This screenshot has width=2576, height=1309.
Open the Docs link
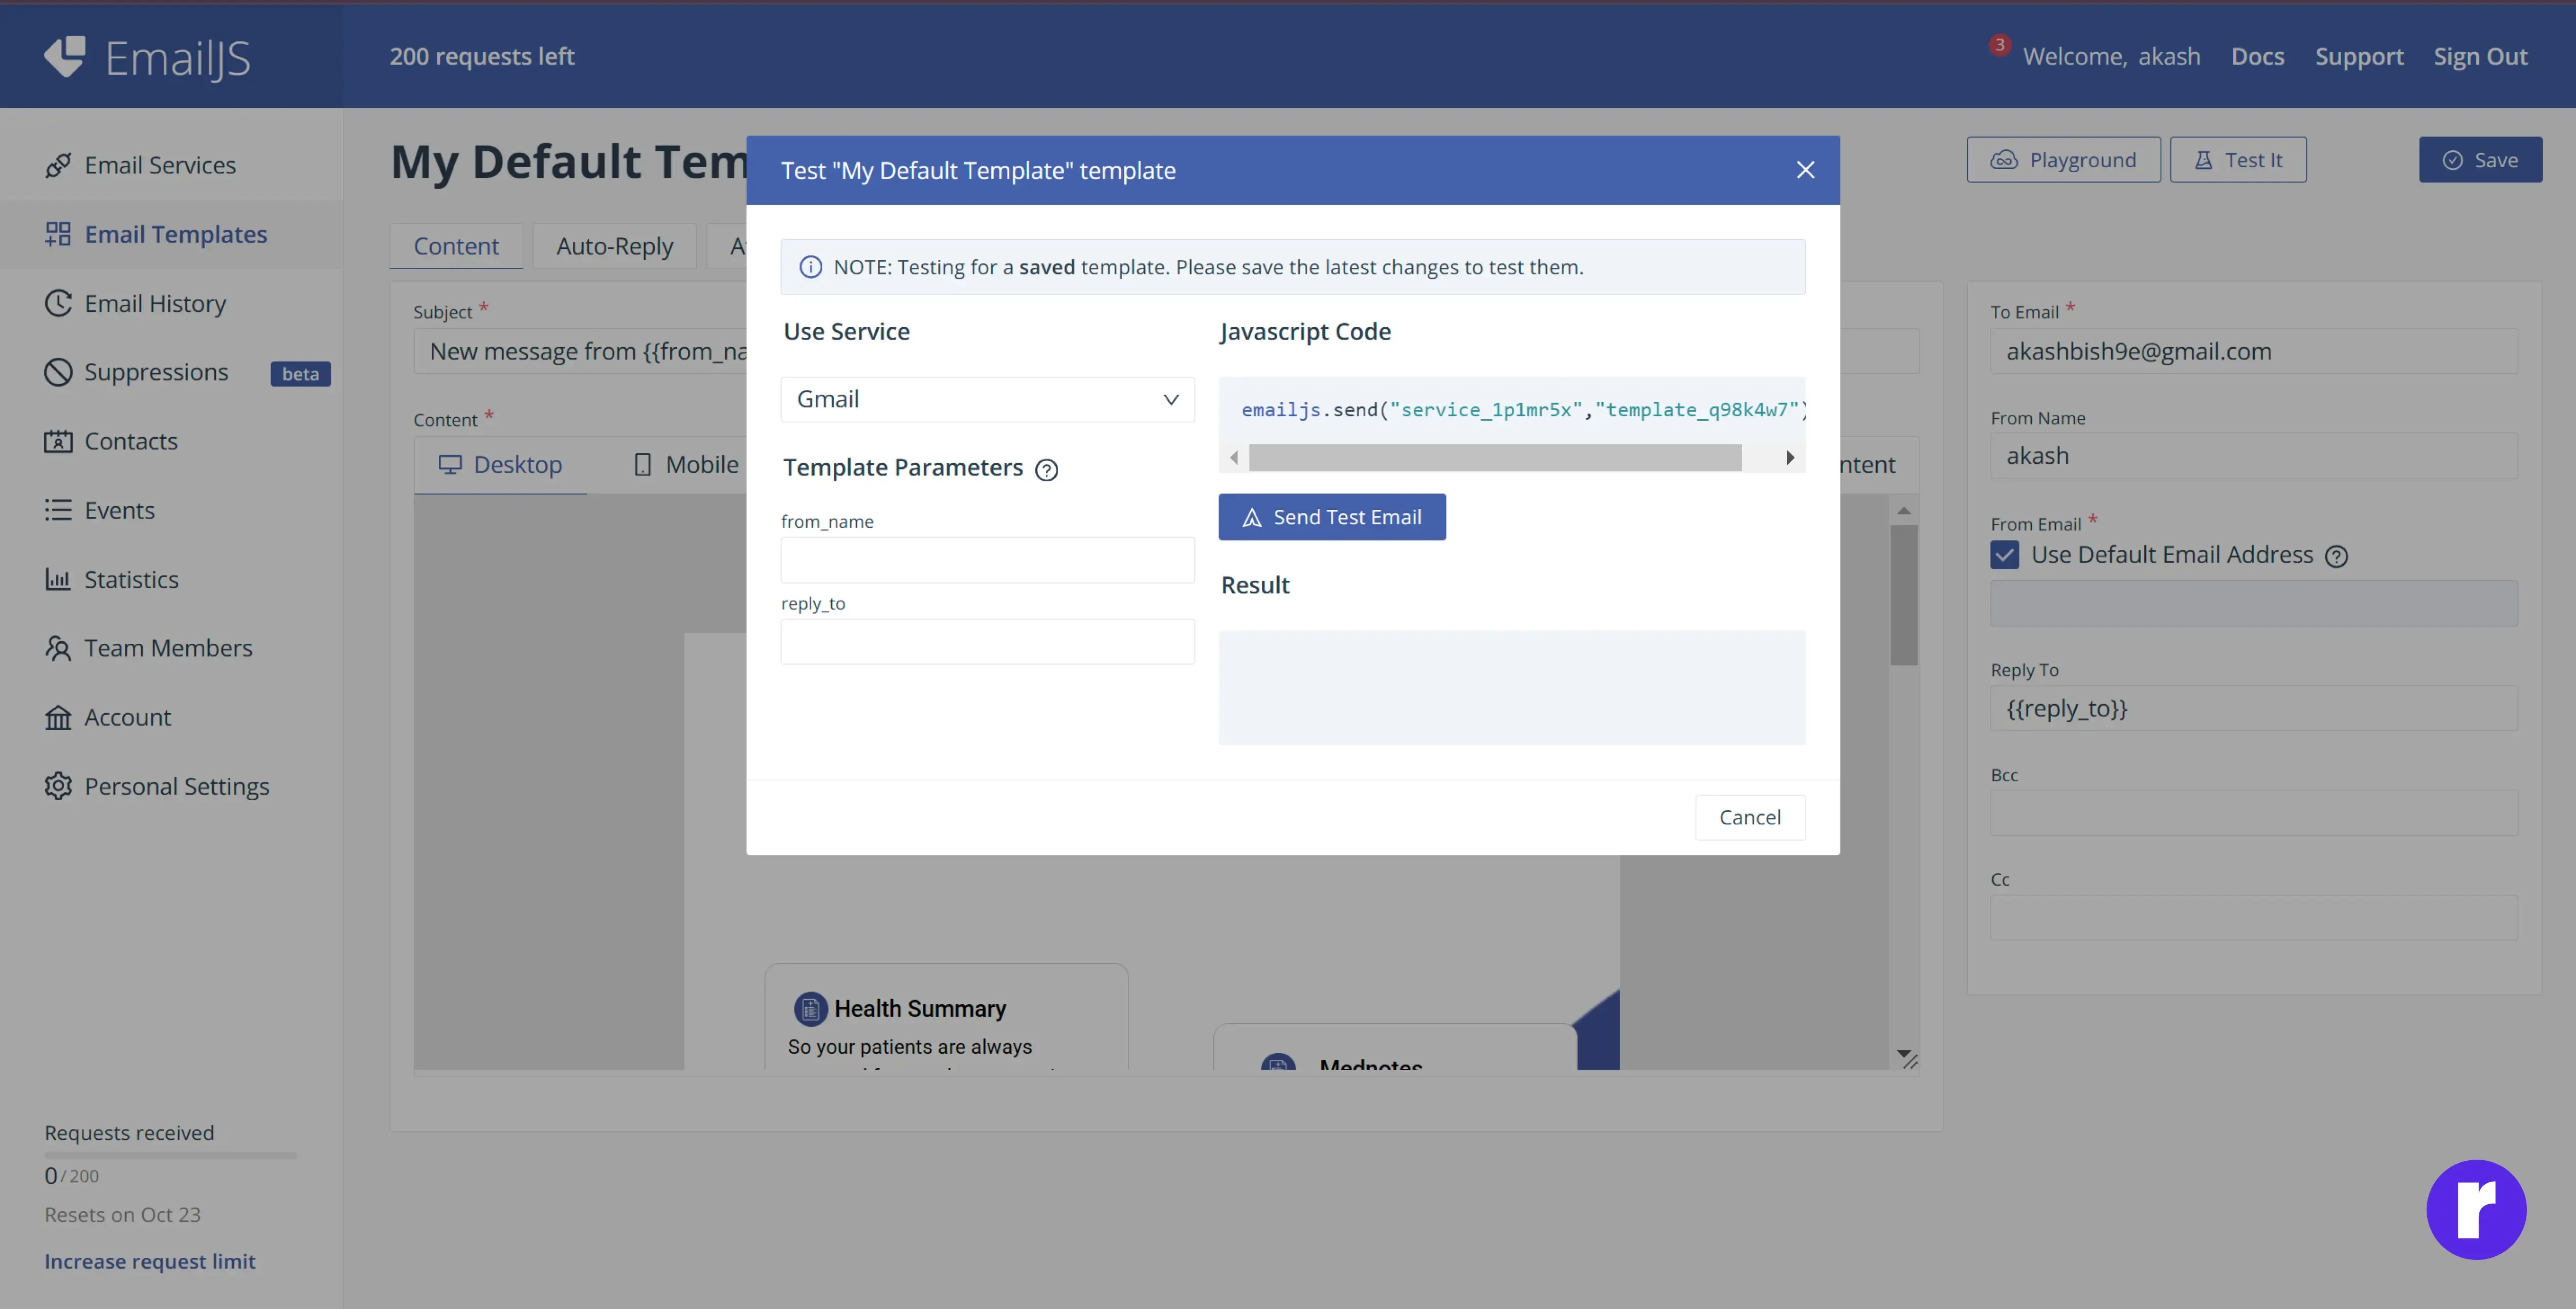click(x=2257, y=57)
